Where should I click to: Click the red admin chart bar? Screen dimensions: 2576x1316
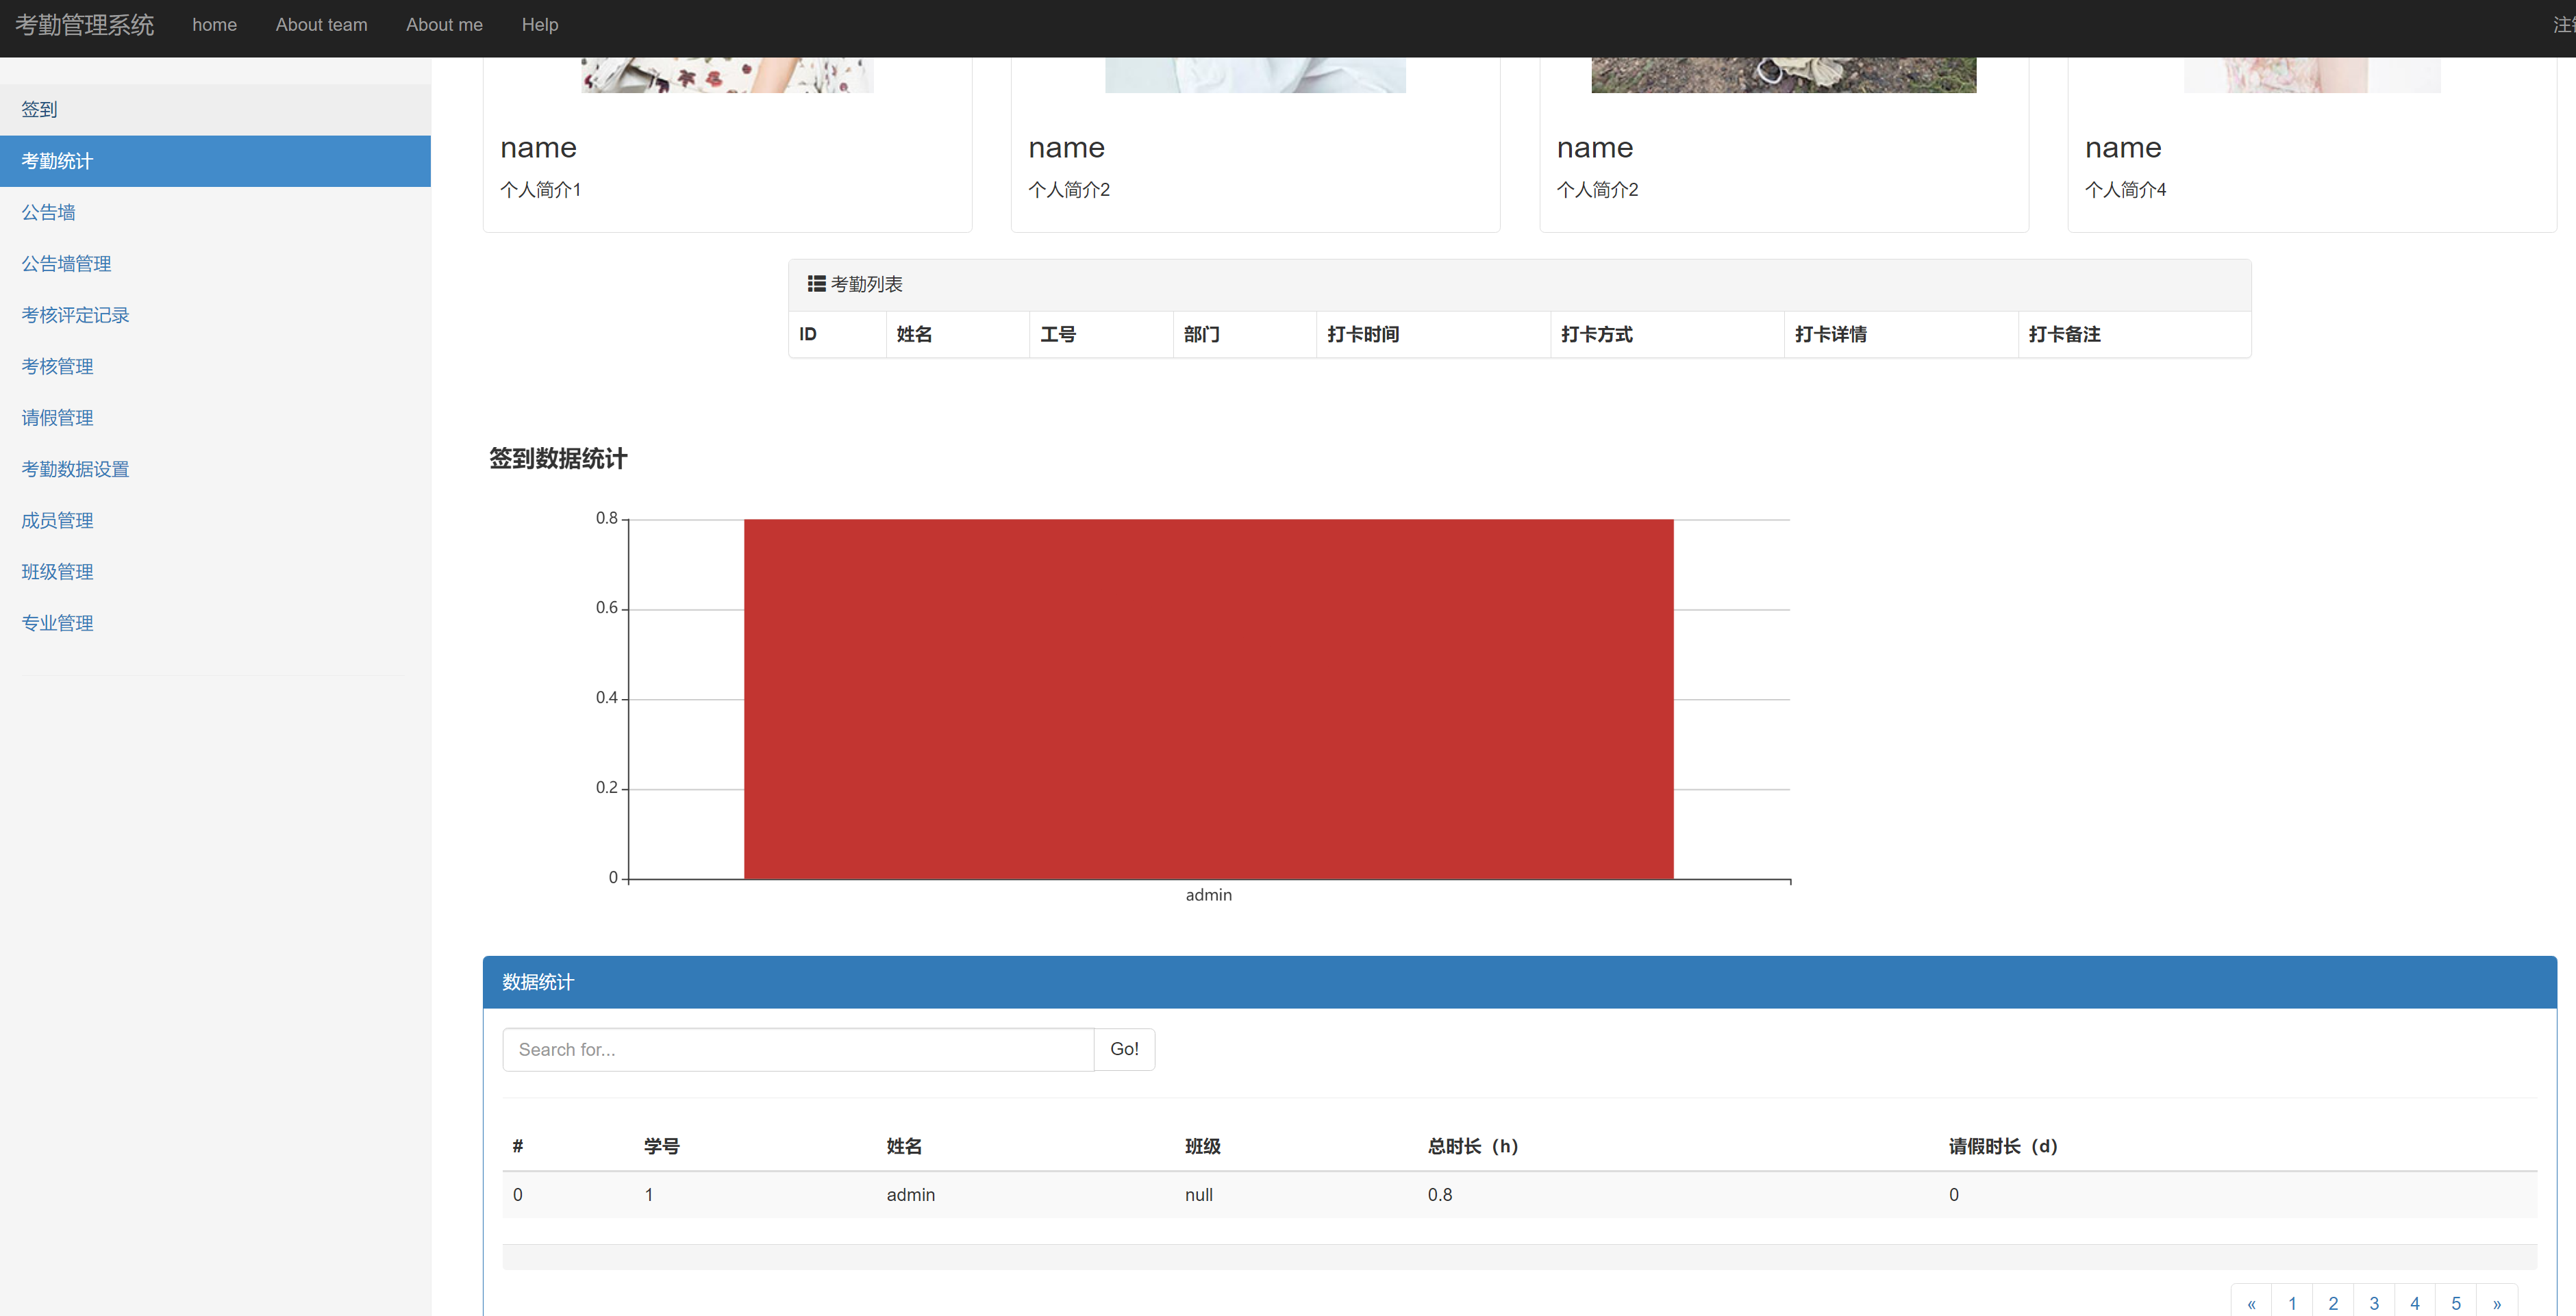(1208, 699)
